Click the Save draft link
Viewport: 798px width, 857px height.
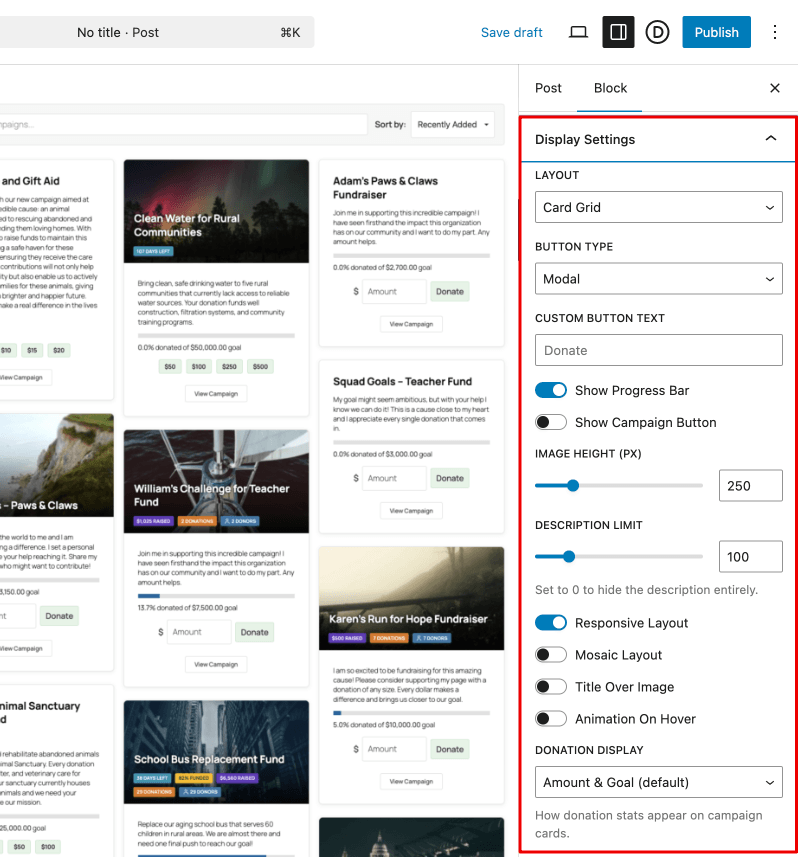(511, 32)
